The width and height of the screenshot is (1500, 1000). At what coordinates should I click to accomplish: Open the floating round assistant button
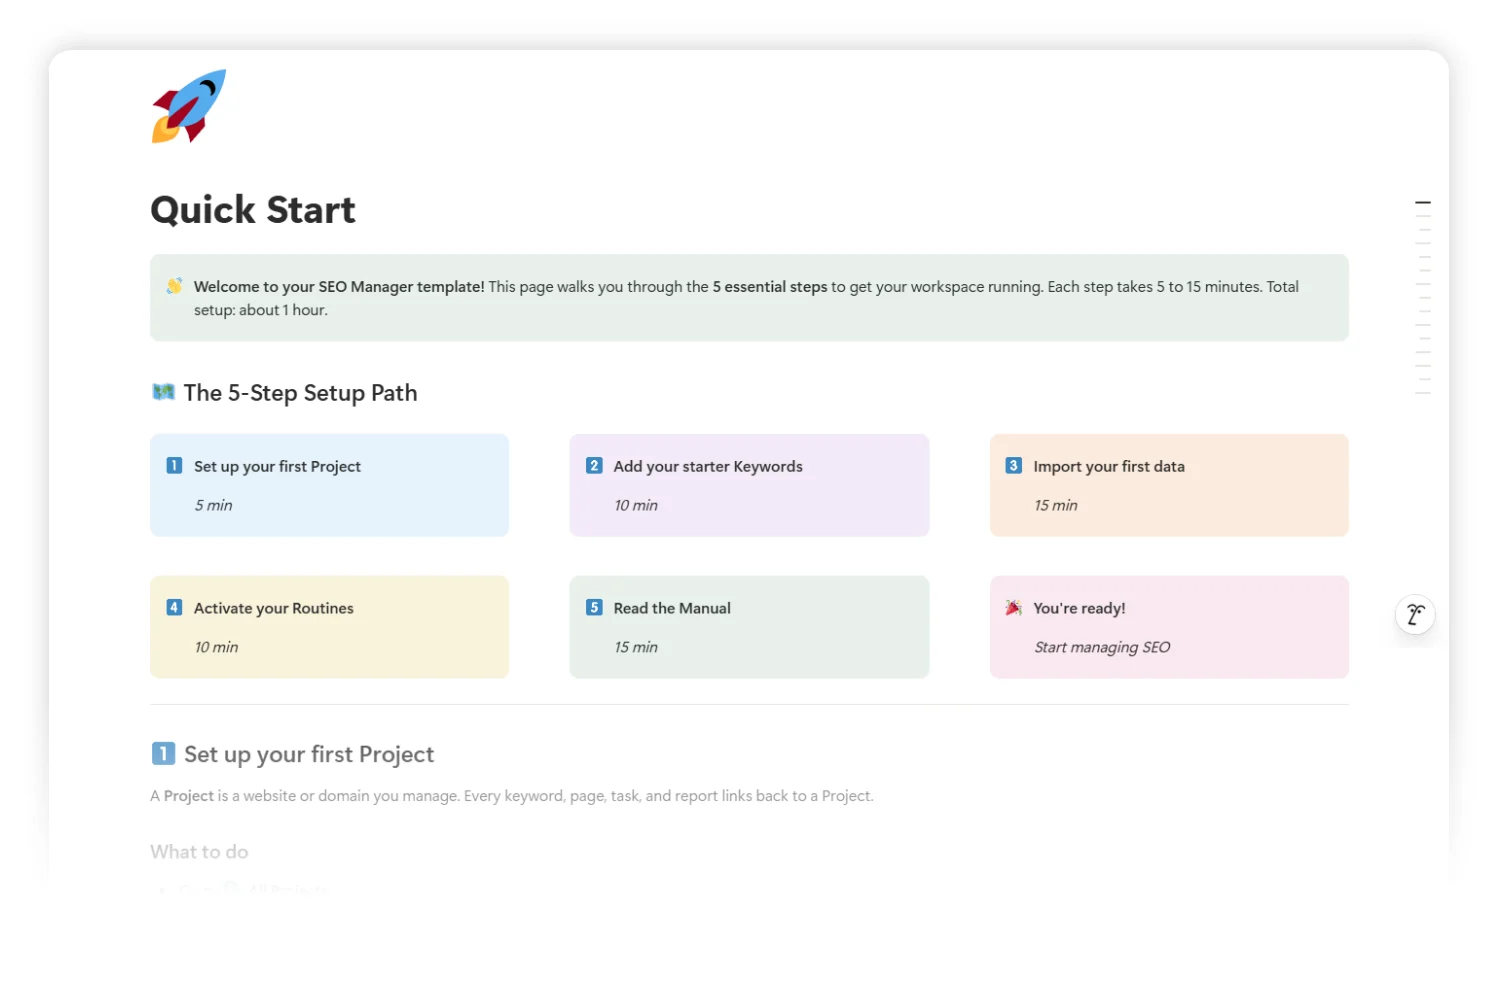[1415, 614]
